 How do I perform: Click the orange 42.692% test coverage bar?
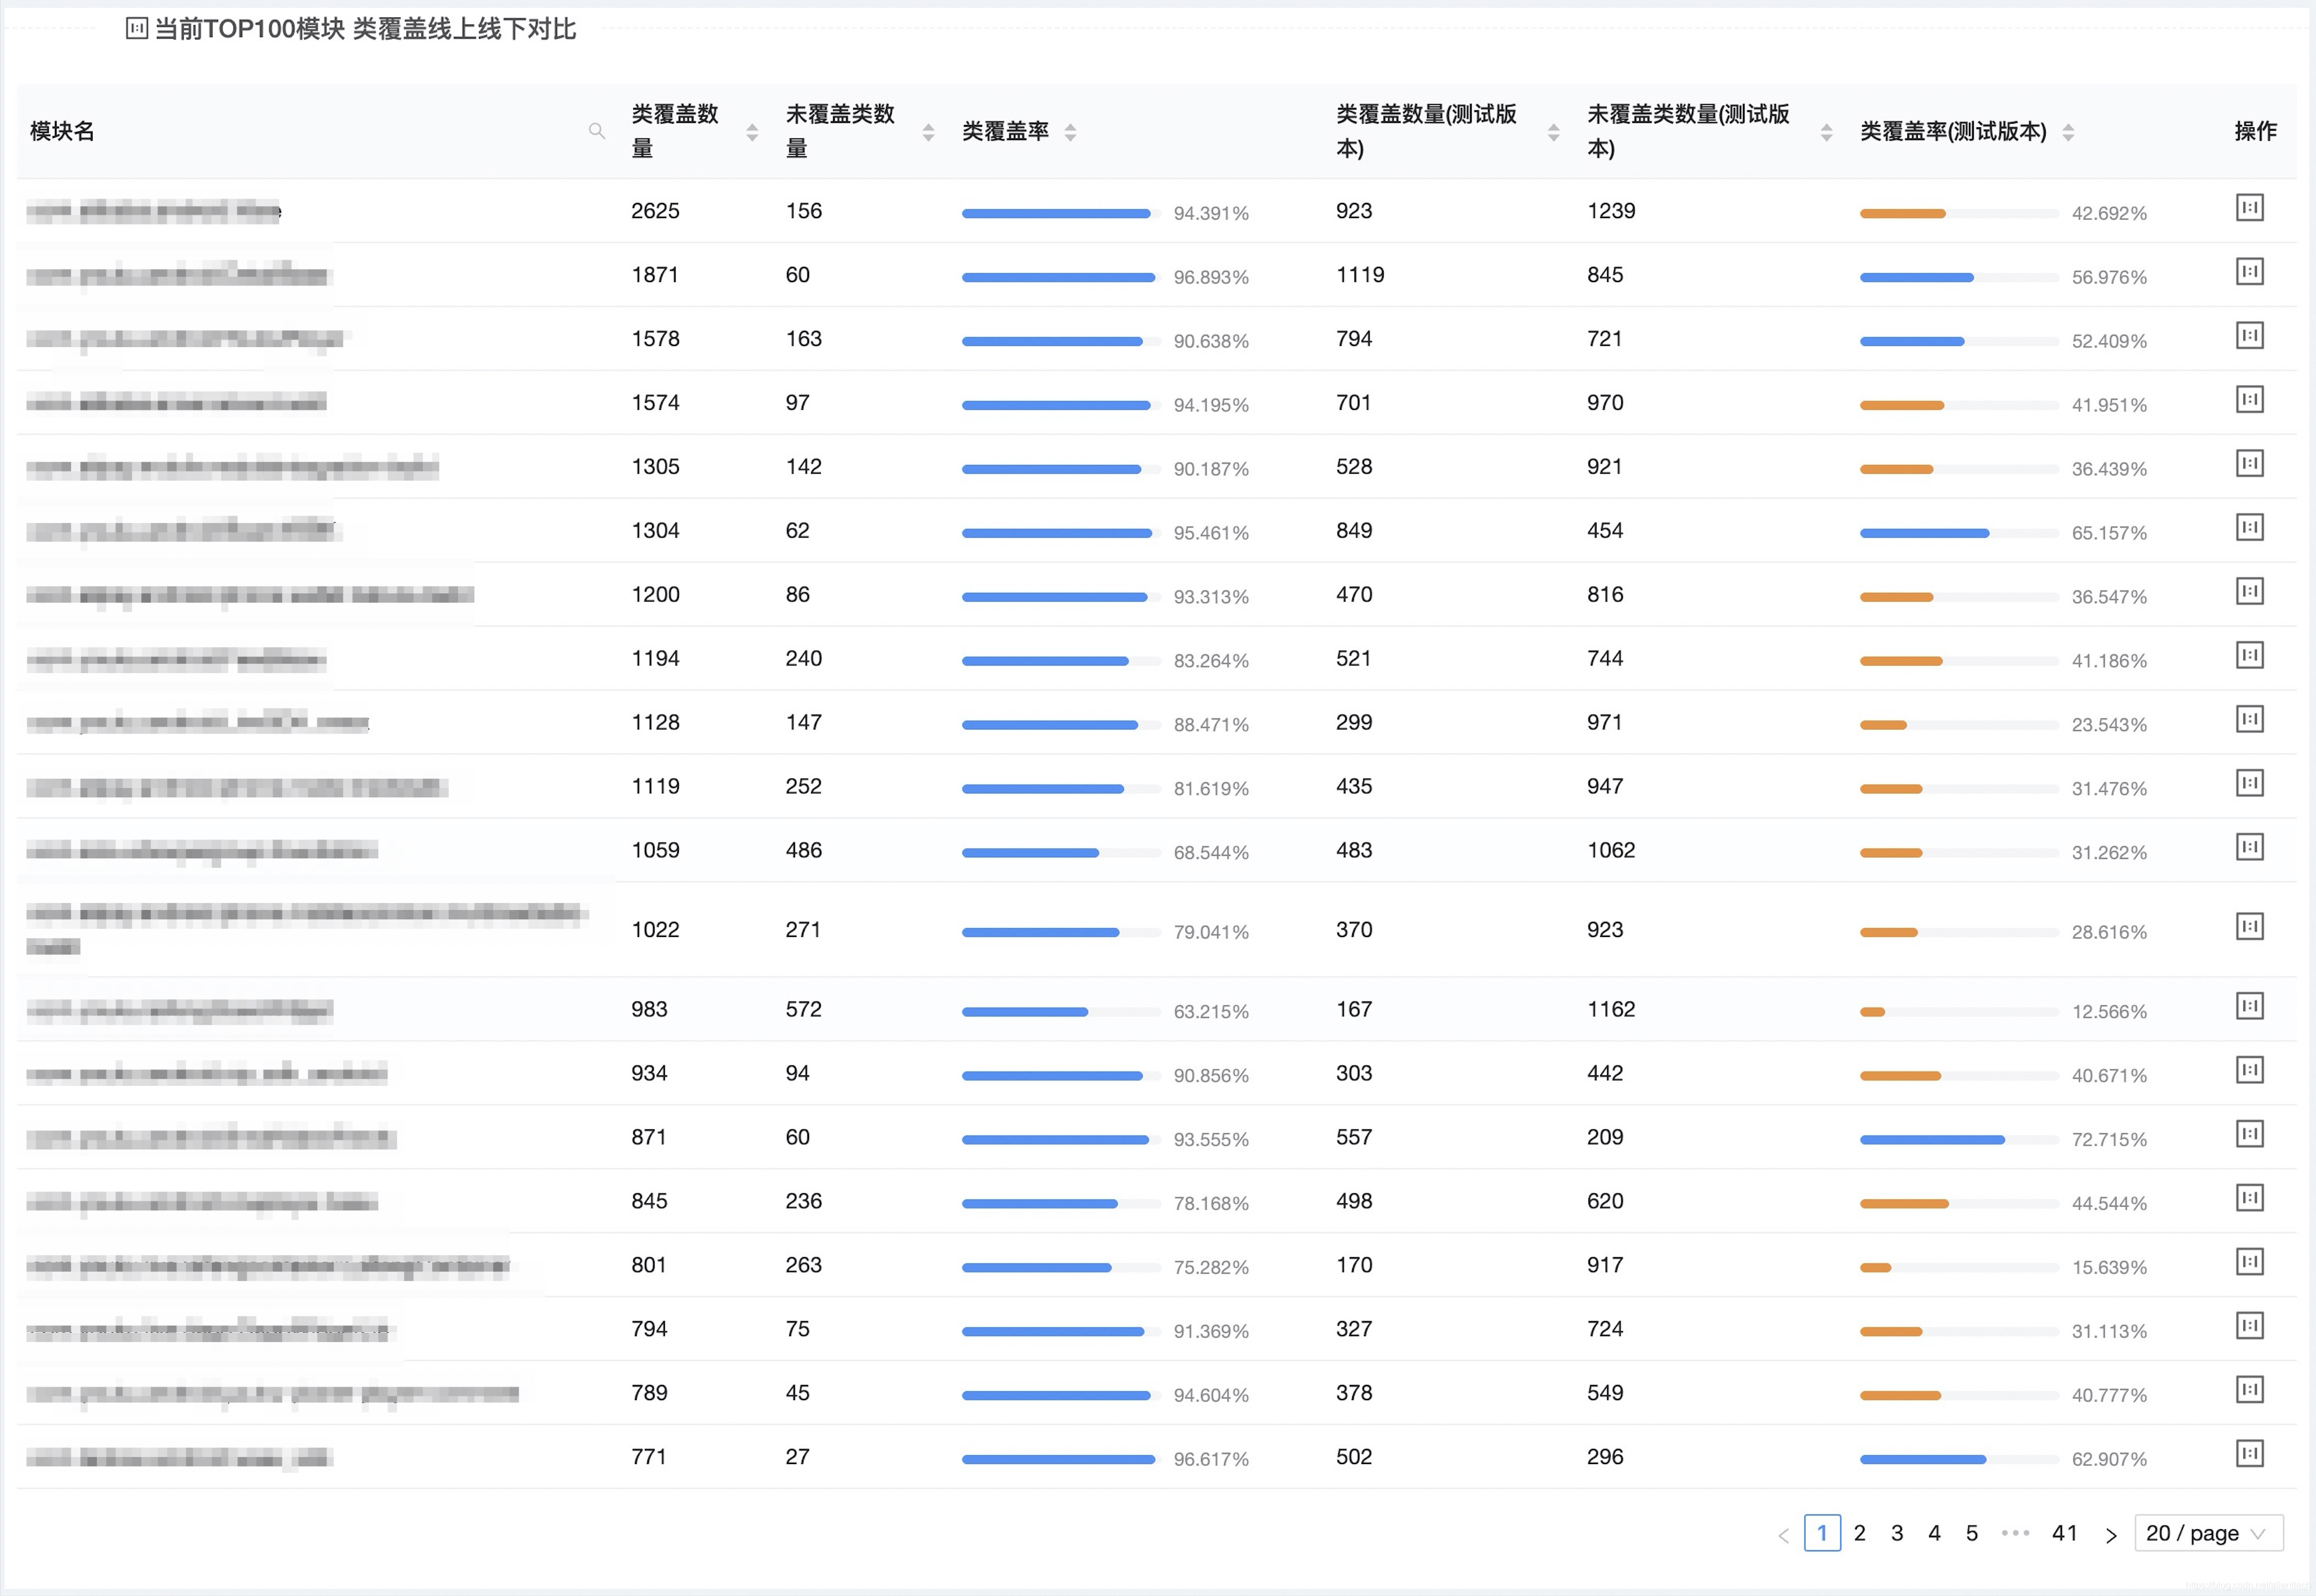click(1958, 213)
